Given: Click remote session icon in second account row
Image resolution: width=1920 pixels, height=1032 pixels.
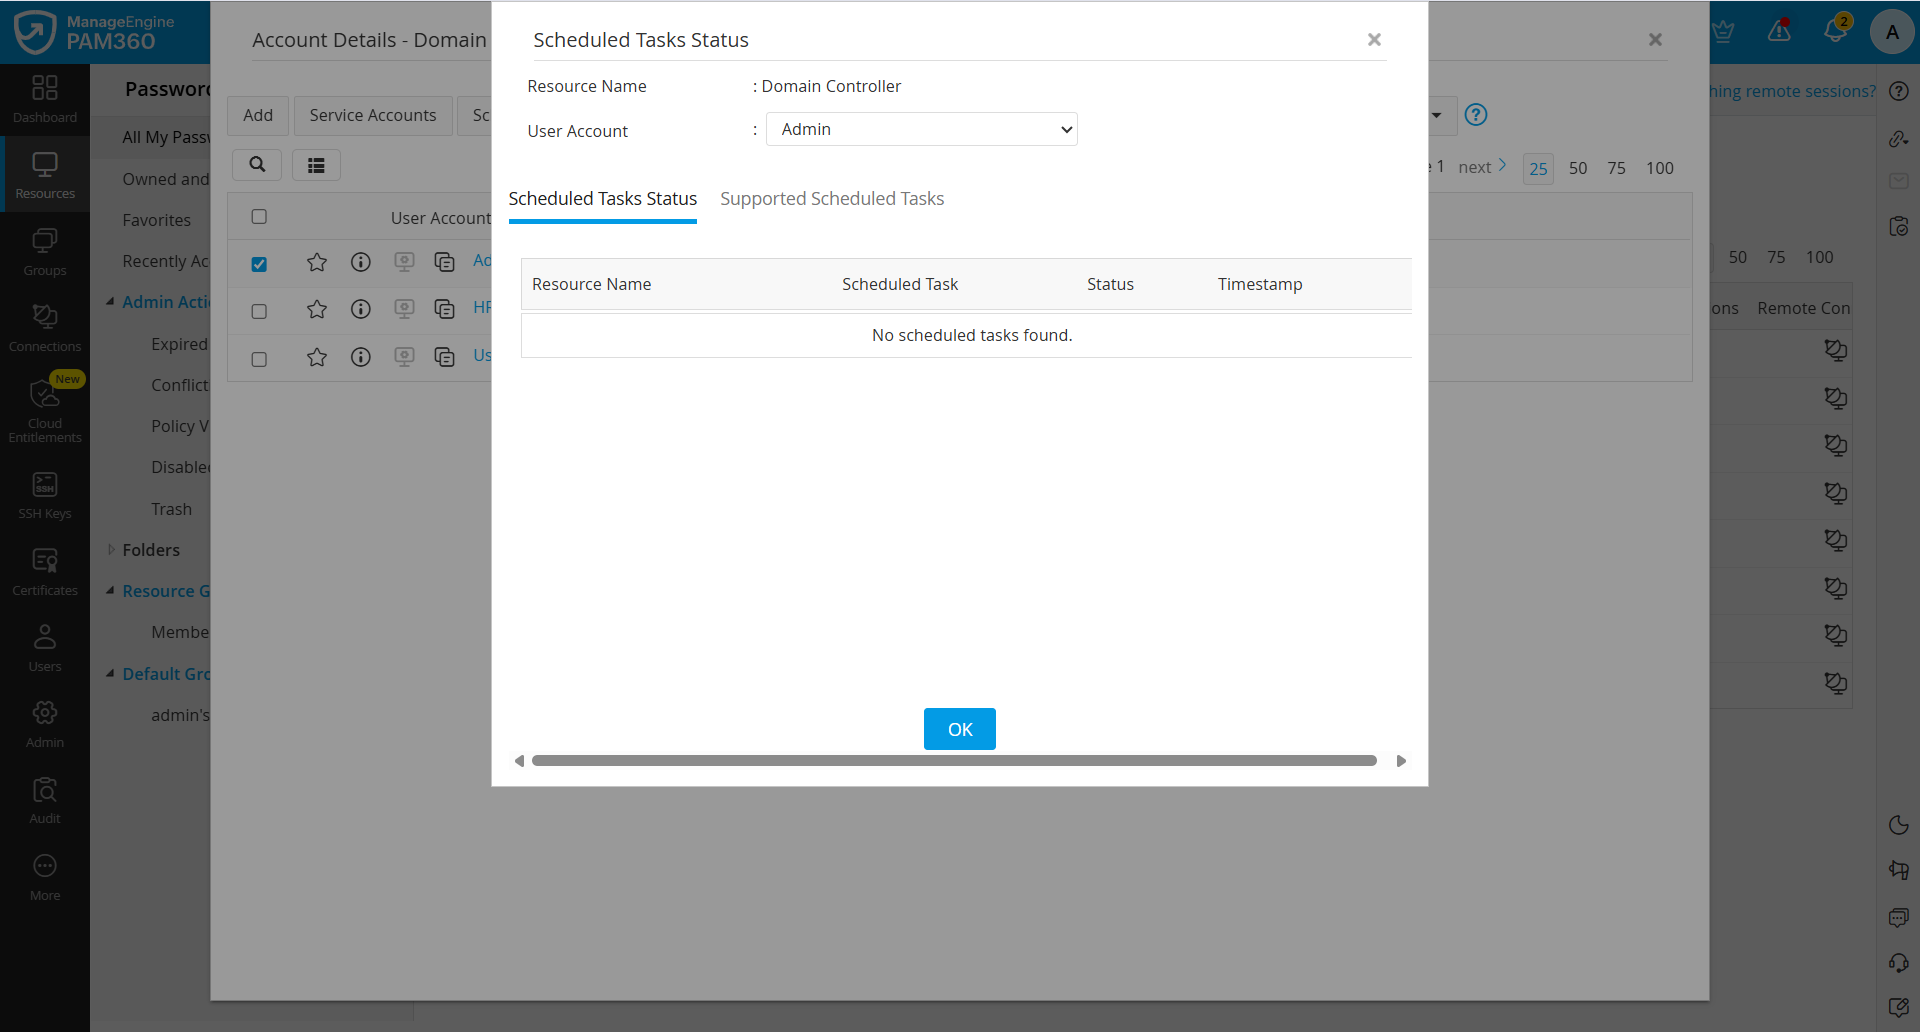Looking at the screenshot, I should coord(404,309).
